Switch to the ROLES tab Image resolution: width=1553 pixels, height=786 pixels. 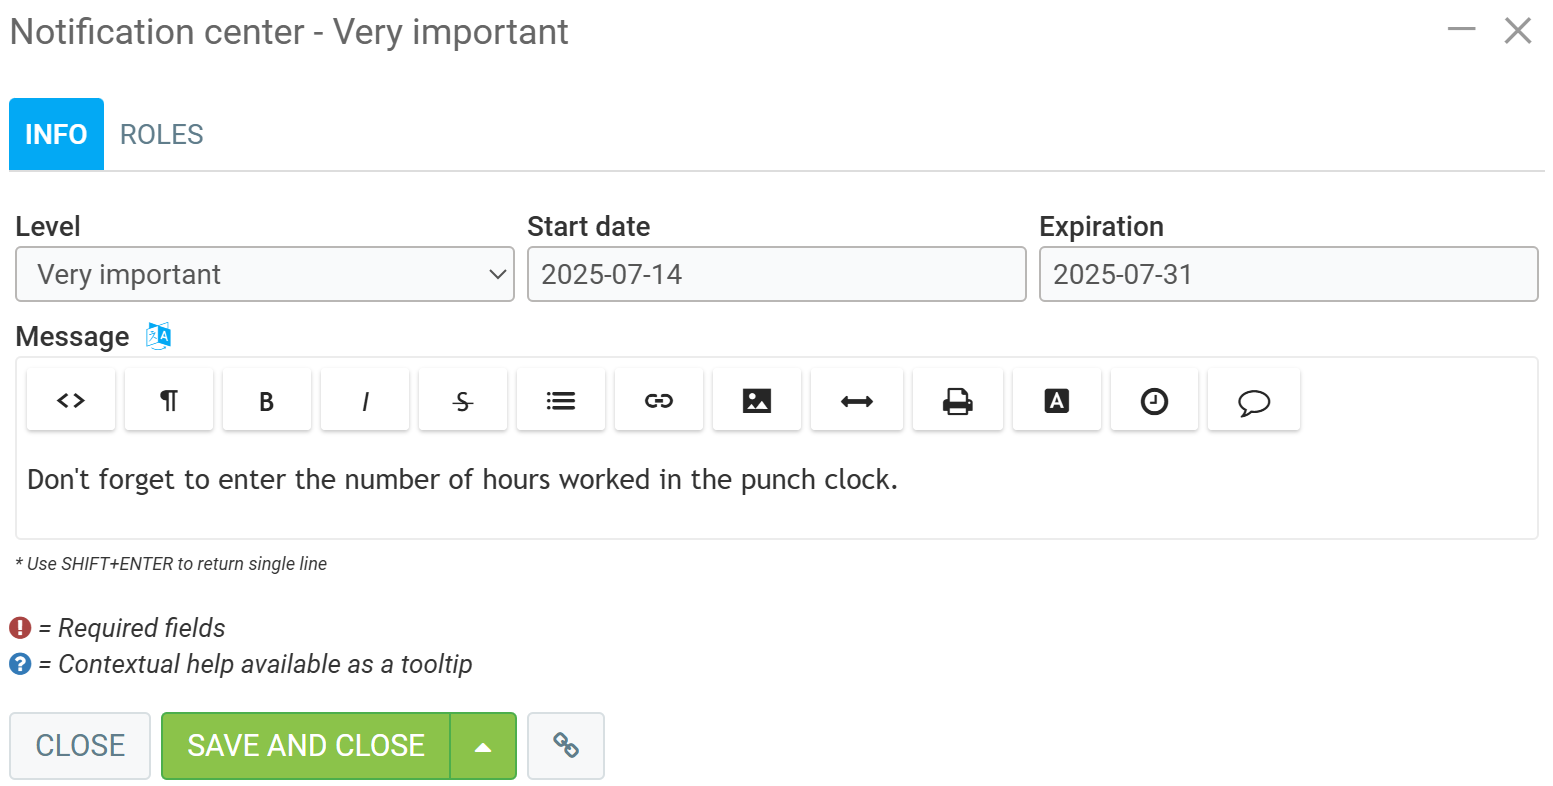pyautogui.click(x=162, y=134)
